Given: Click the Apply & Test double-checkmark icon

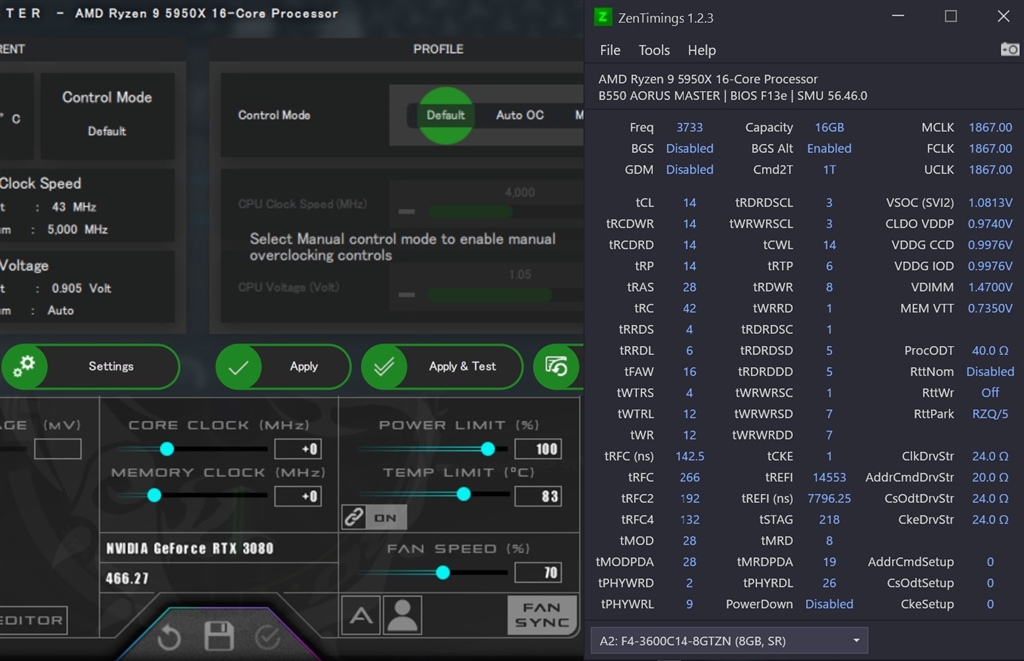Looking at the screenshot, I should click(x=385, y=367).
